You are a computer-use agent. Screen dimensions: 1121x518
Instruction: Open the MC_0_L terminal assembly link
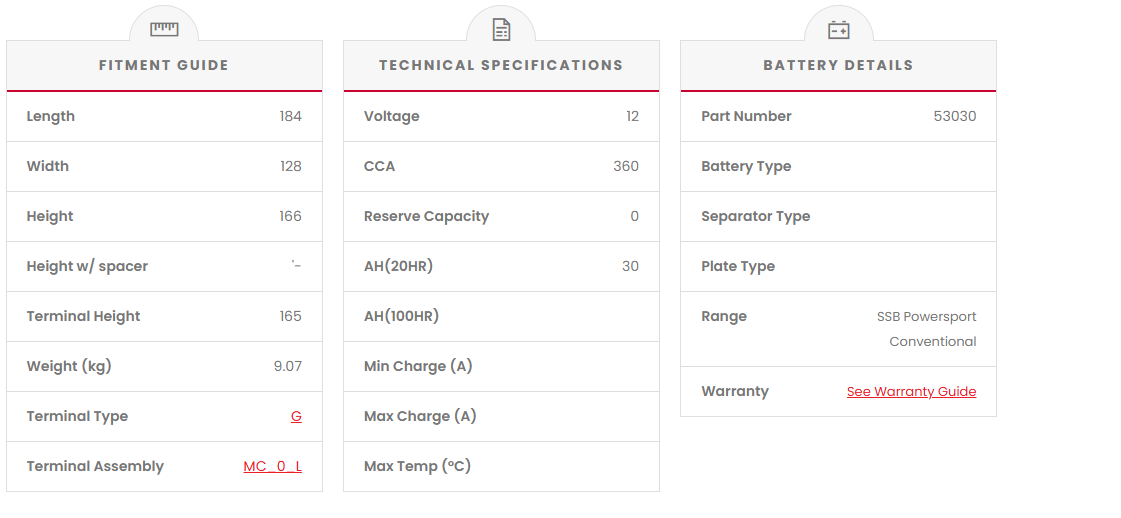[272, 467]
